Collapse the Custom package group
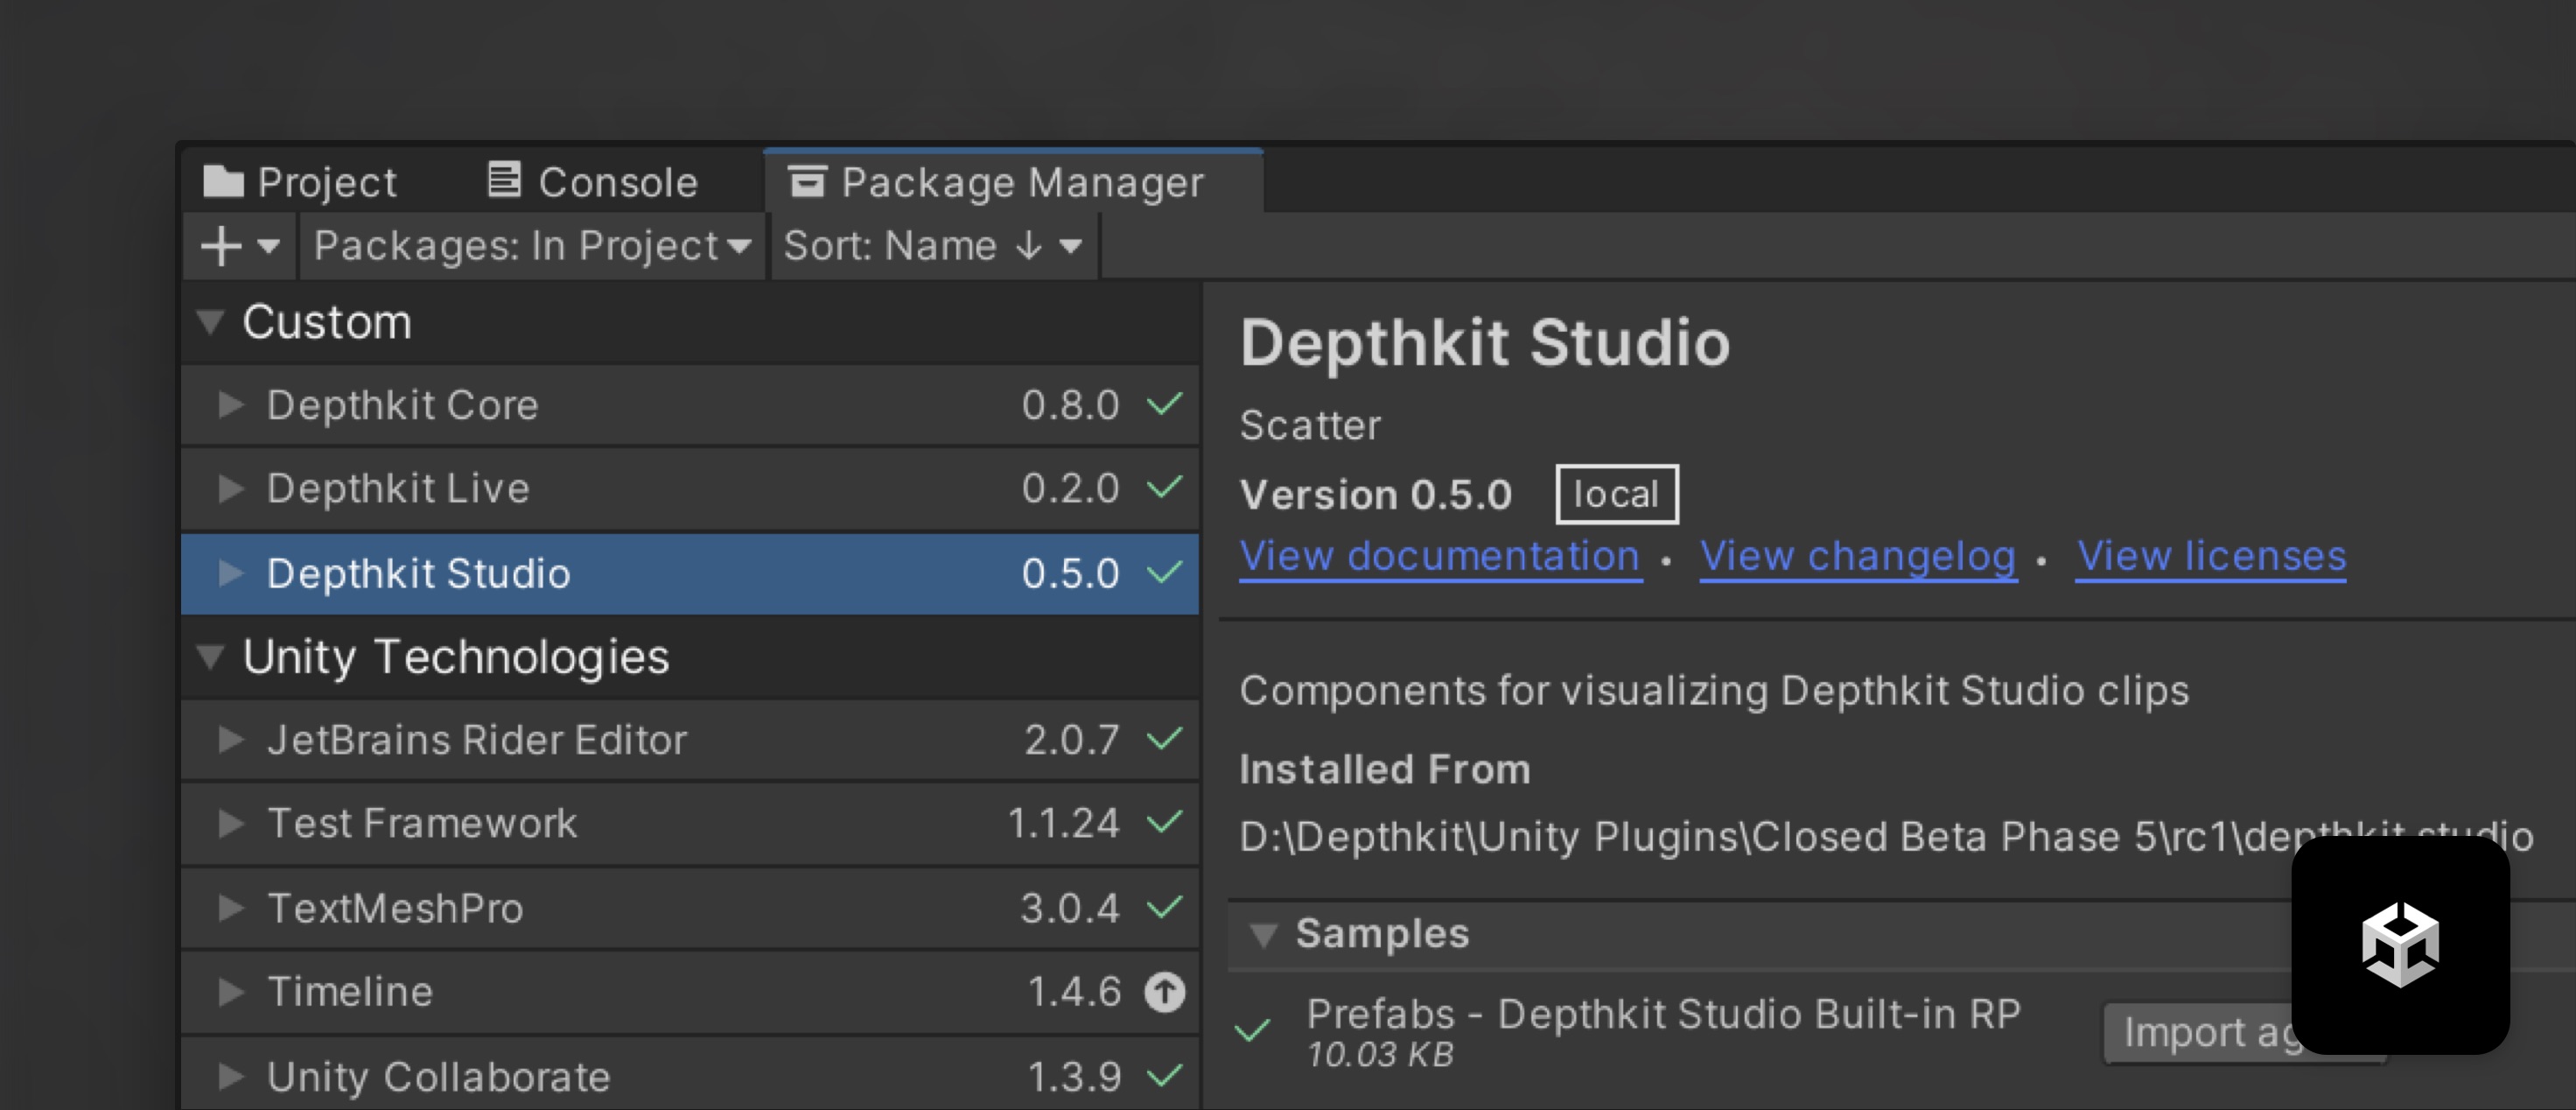This screenshot has height=1110, width=2576. click(211, 322)
